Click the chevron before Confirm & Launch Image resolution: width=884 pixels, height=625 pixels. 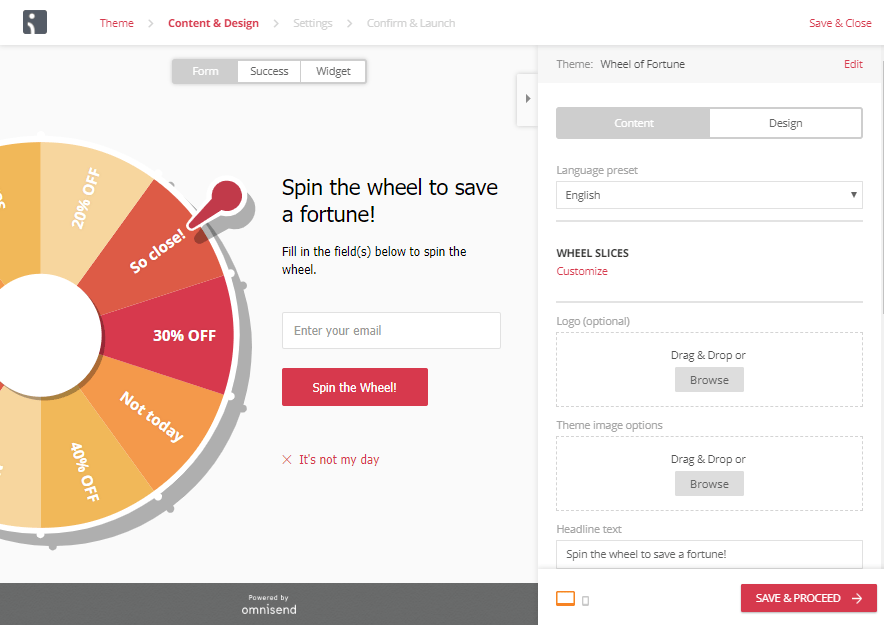(350, 23)
